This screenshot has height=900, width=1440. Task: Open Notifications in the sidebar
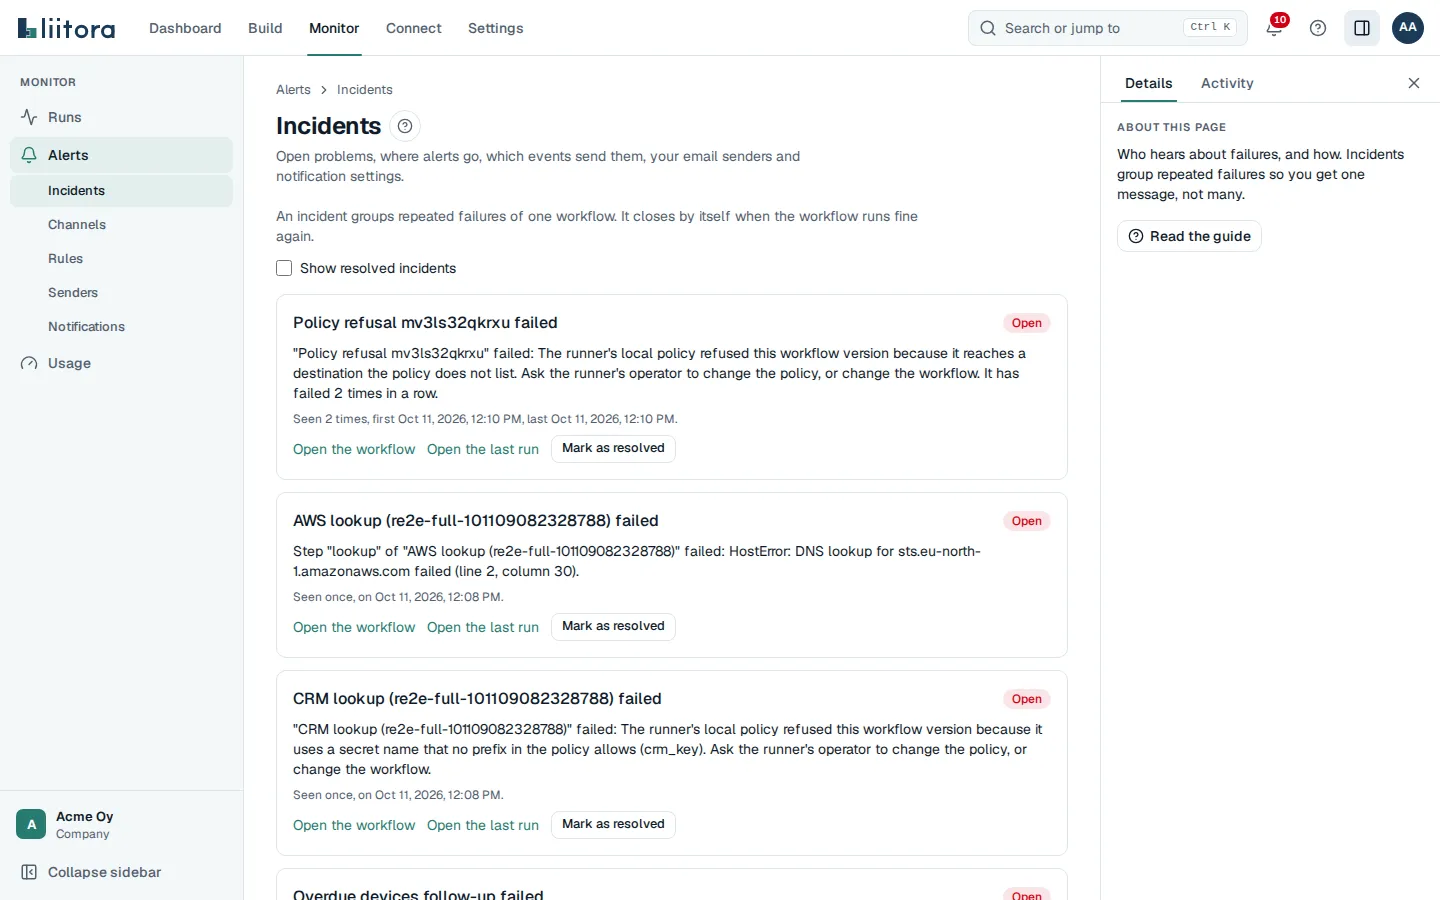click(x=121, y=327)
